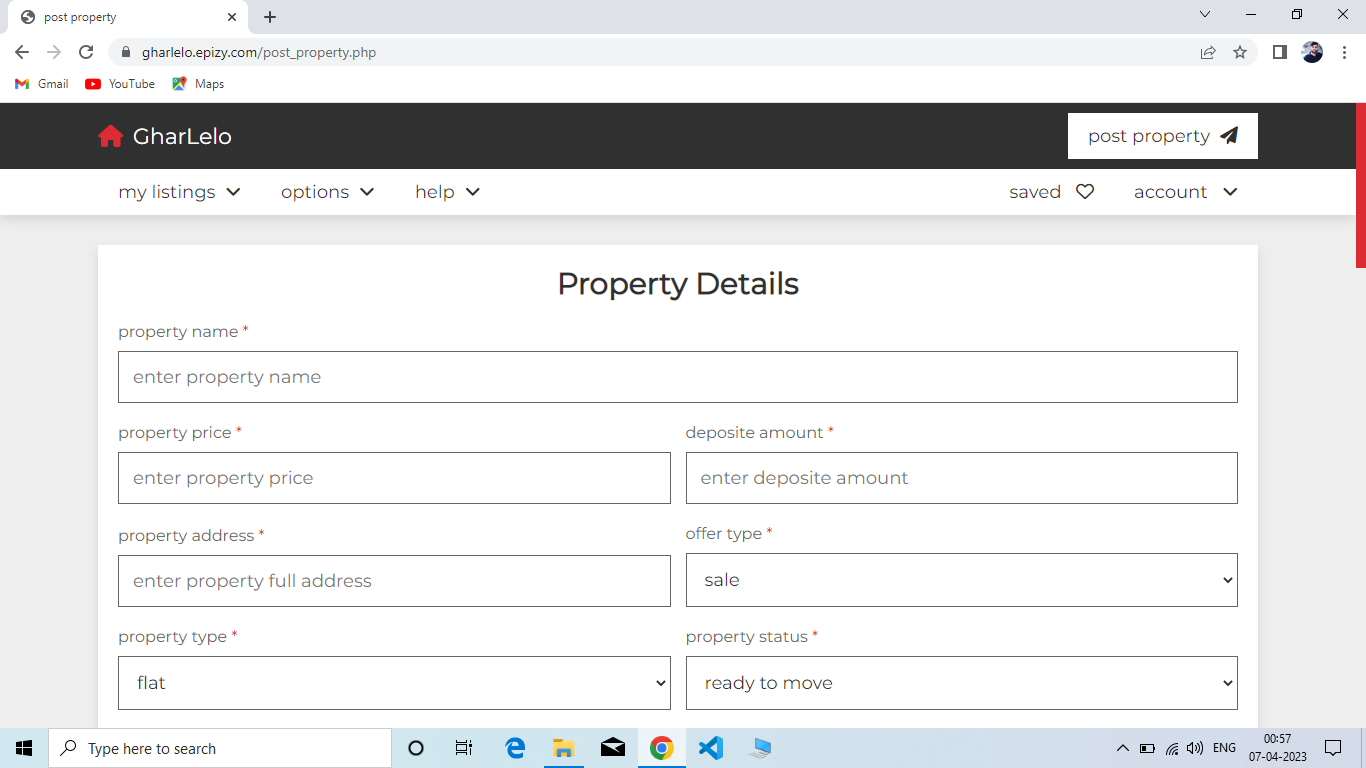Open a new browser tab with plus

270,17
